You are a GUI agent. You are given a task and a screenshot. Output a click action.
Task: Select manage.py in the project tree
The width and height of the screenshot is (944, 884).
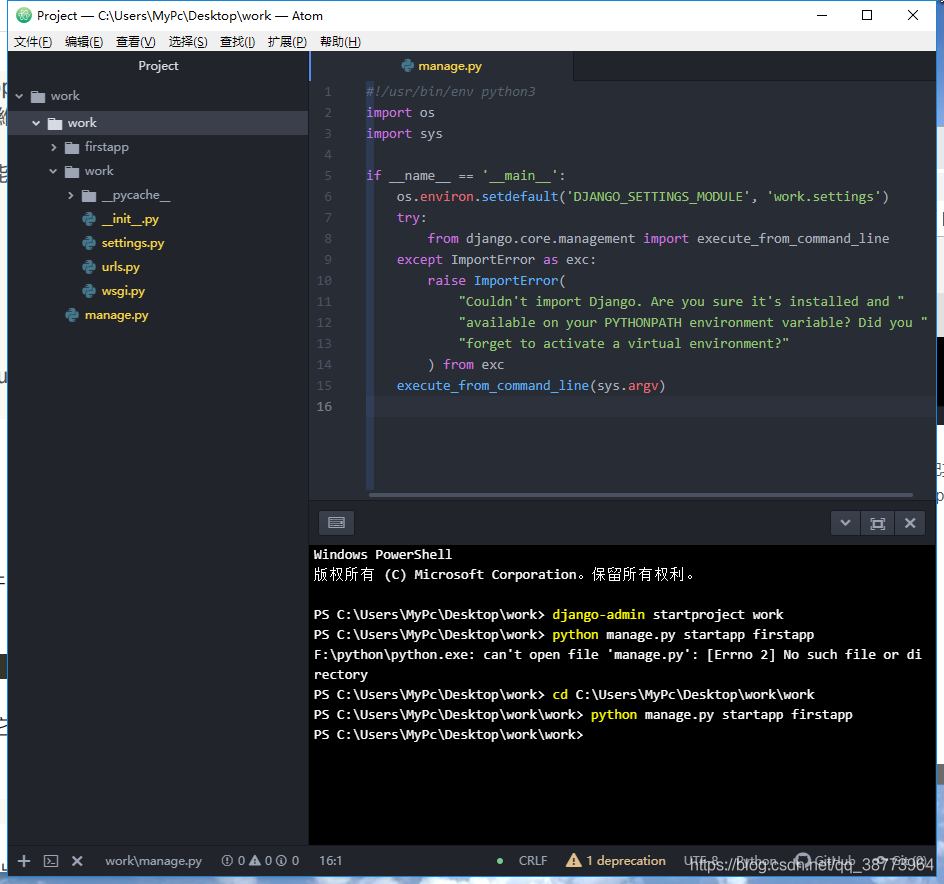click(116, 315)
